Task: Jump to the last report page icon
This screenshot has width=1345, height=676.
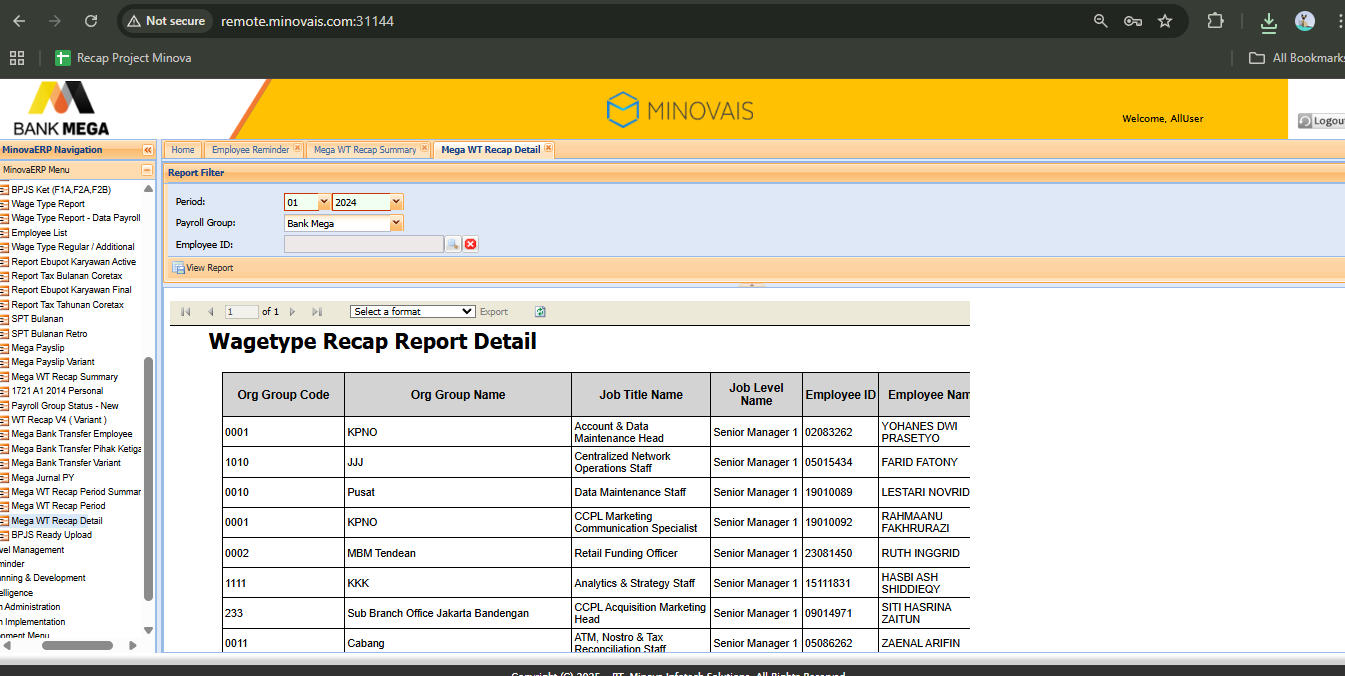Action: coord(318,312)
